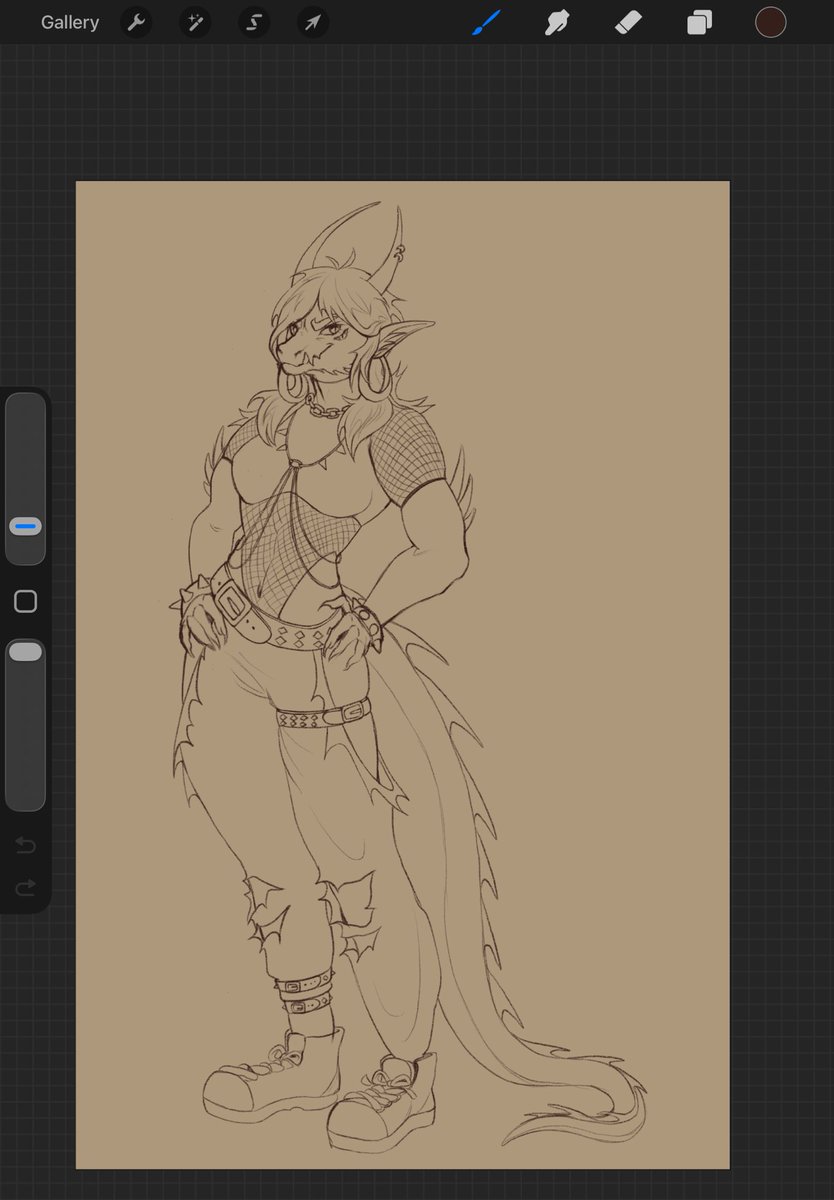Image resolution: width=834 pixels, height=1200 pixels.
Task: Activate the Transform arrow tool
Action: pyautogui.click(x=313, y=22)
